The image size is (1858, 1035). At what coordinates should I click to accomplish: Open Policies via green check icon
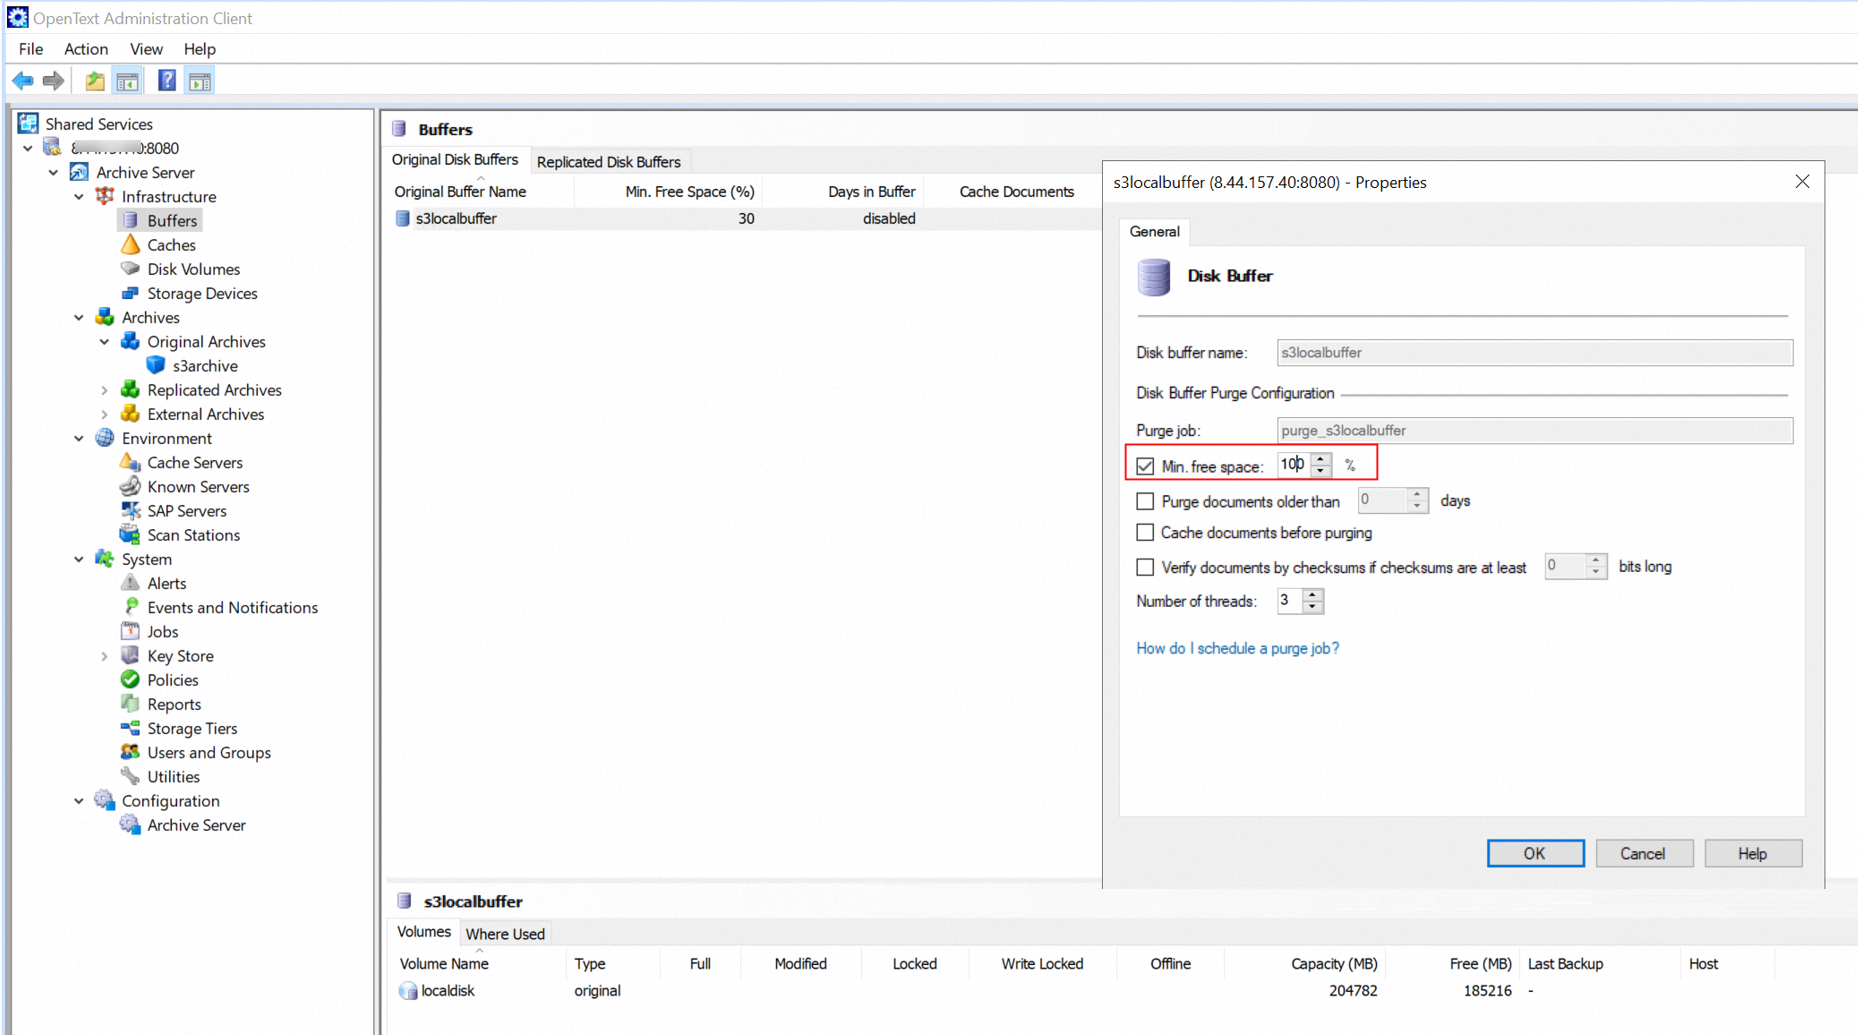coord(130,680)
